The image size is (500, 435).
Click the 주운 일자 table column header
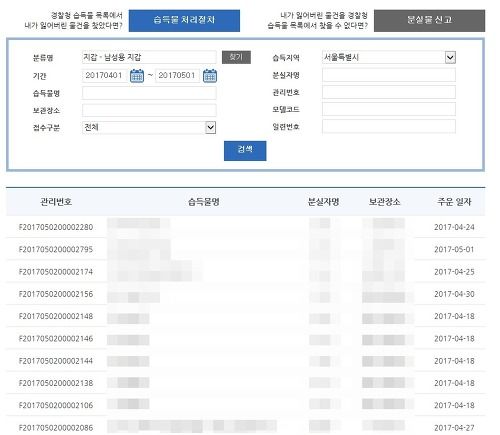pos(454,202)
